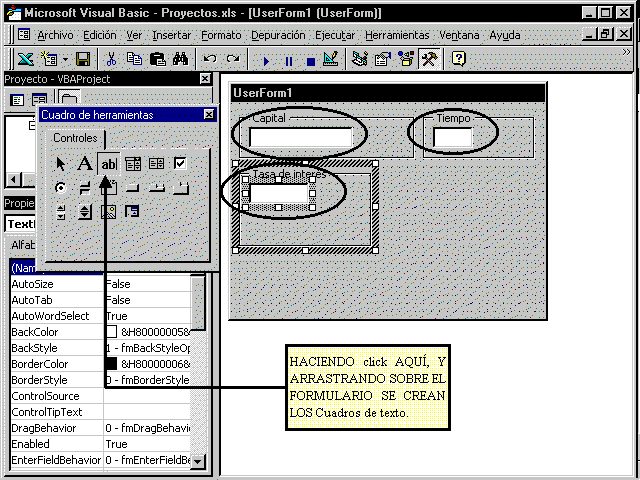Select the OptionButton control tool
The image size is (640, 480).
tap(60, 188)
